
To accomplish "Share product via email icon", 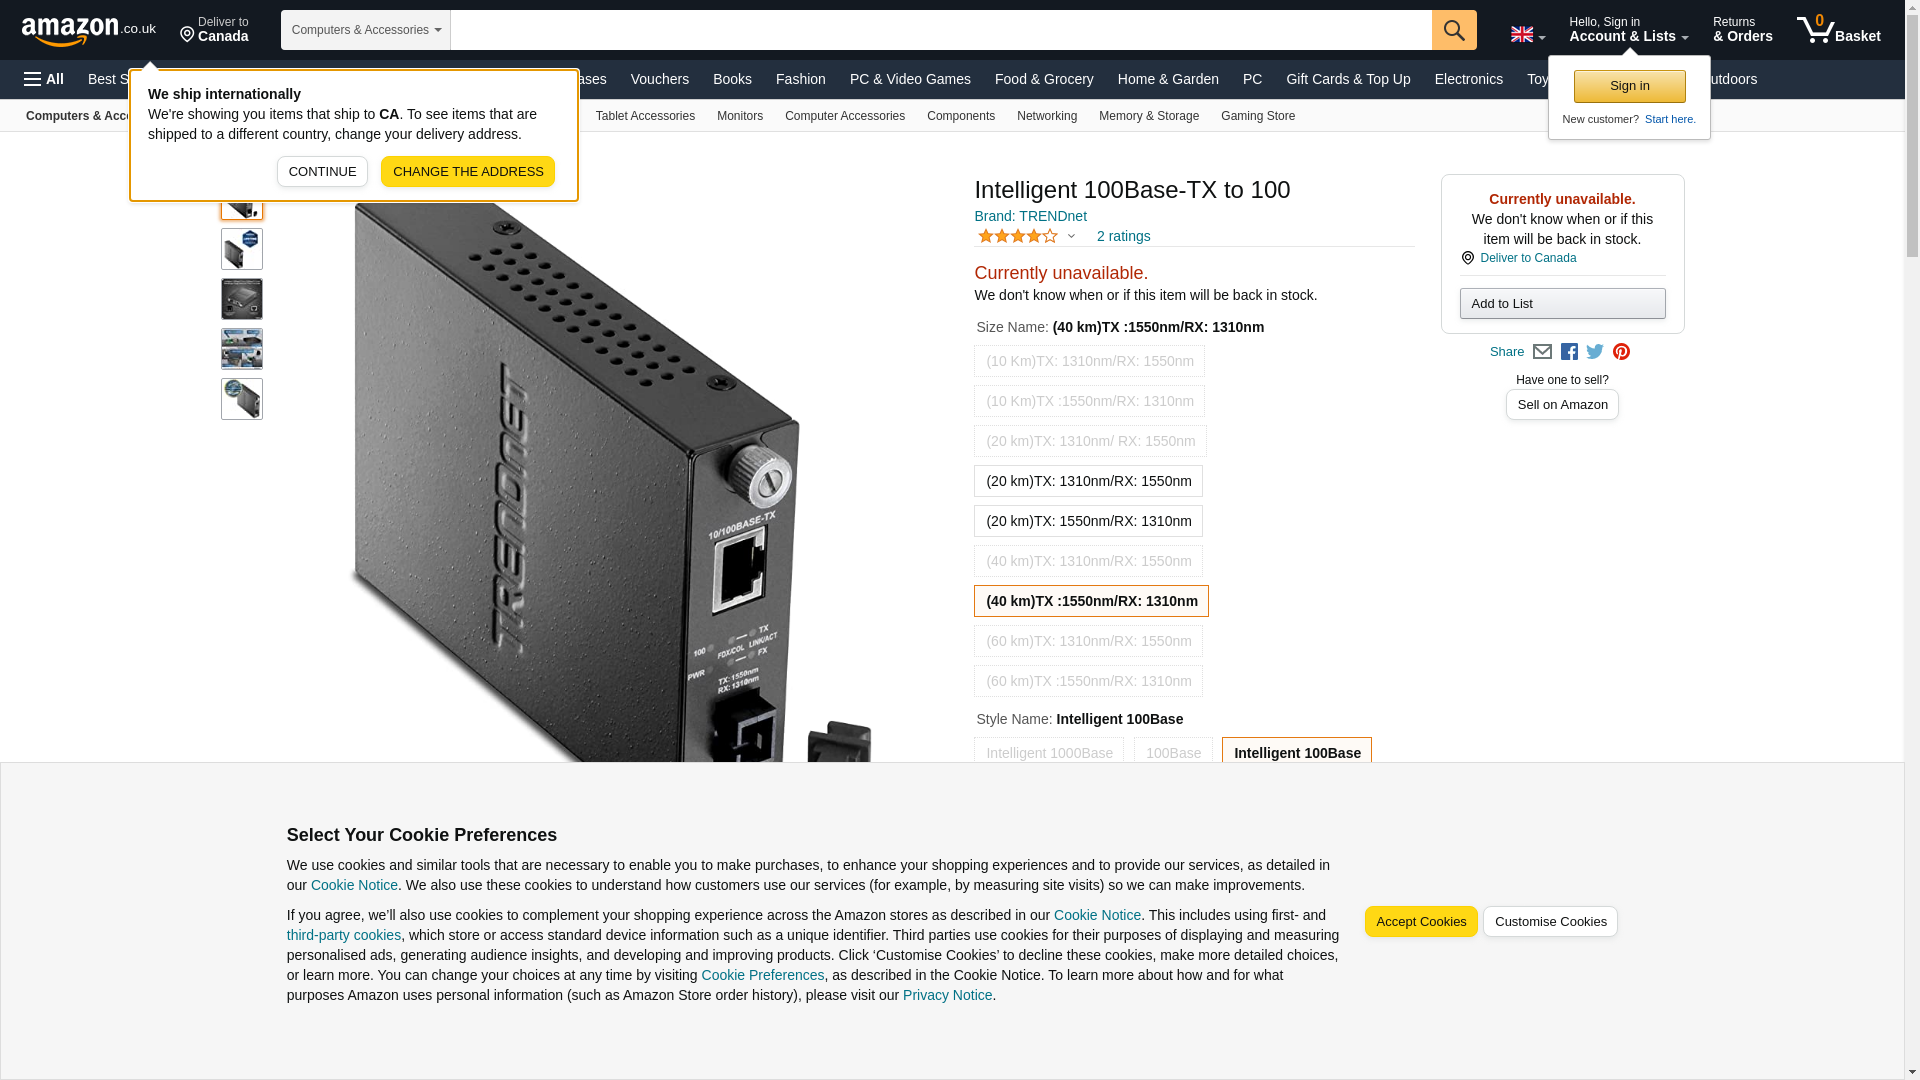I will 1542,352.
